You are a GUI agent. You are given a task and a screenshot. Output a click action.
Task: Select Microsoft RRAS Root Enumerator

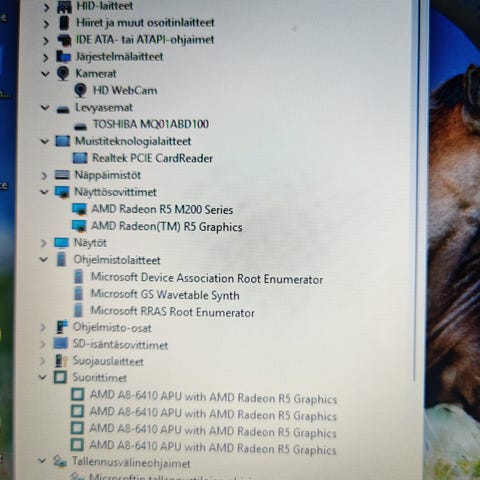click(173, 312)
